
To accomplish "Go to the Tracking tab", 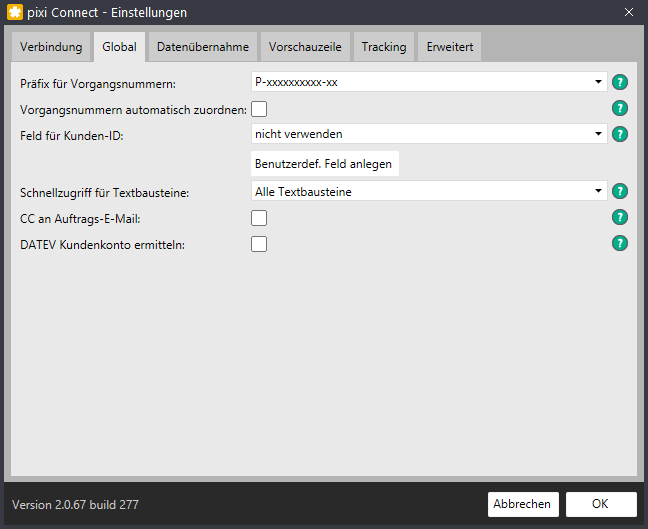I will tap(384, 47).
